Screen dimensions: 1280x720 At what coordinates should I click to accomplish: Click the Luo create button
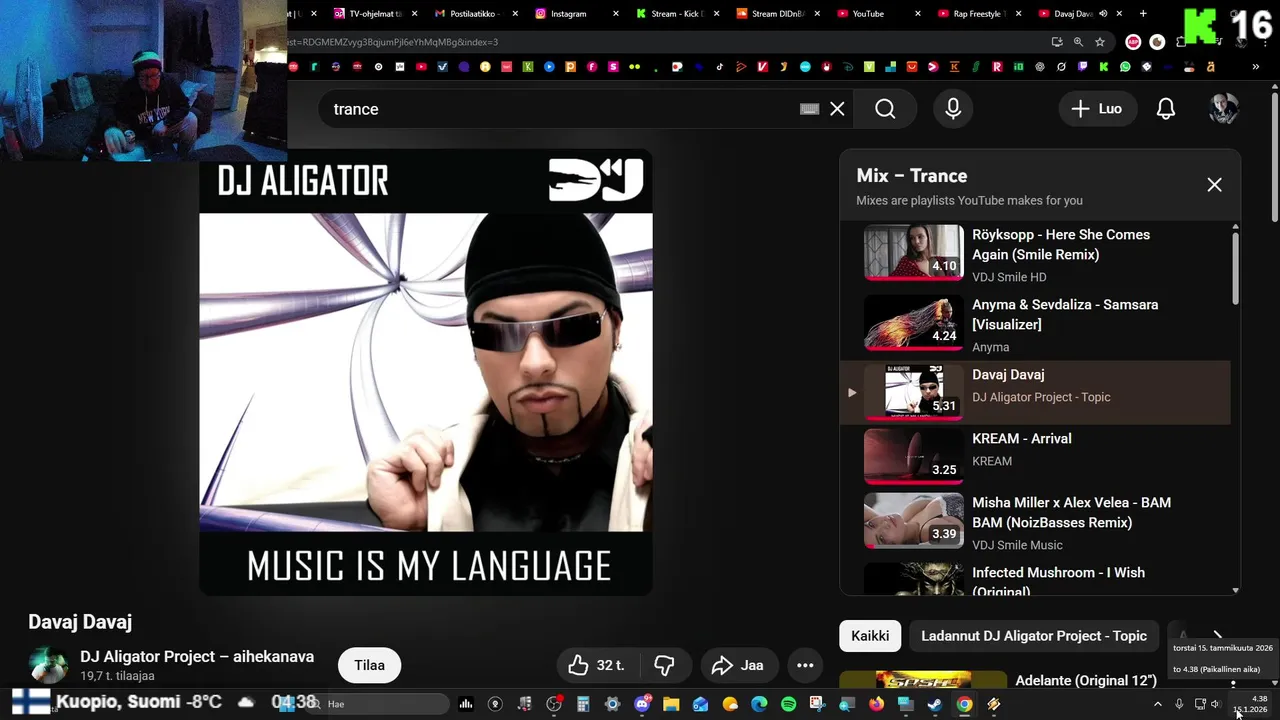(x=1097, y=109)
